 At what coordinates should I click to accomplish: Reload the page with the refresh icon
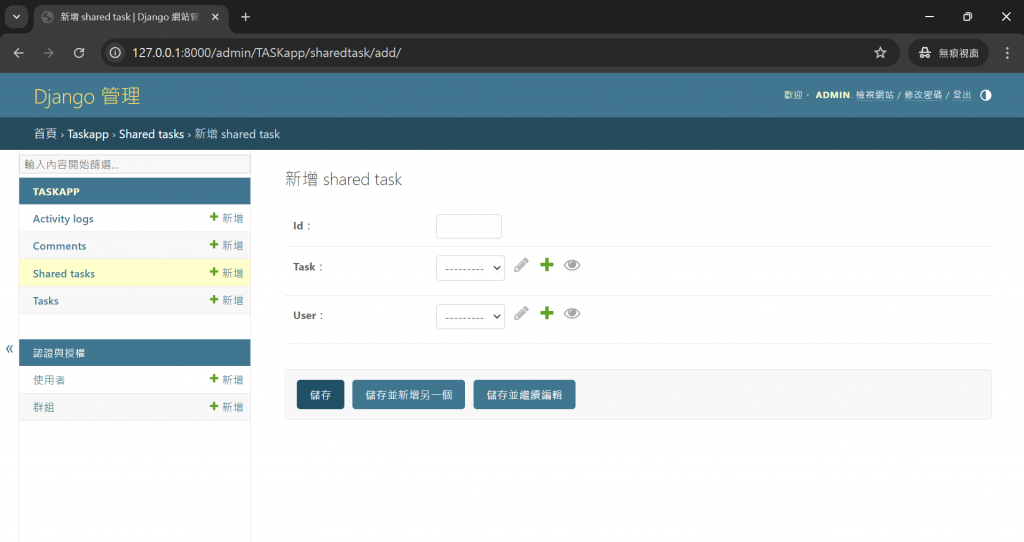tap(79, 53)
